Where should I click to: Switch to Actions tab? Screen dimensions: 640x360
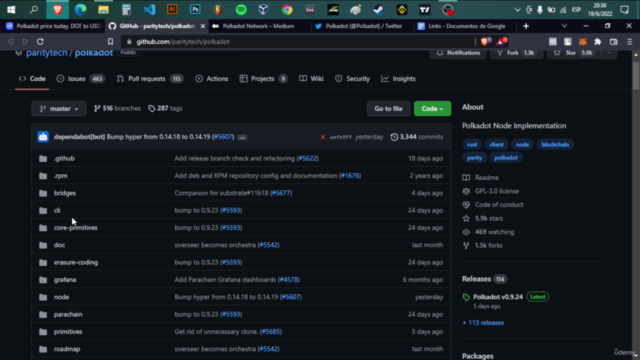pos(211,79)
